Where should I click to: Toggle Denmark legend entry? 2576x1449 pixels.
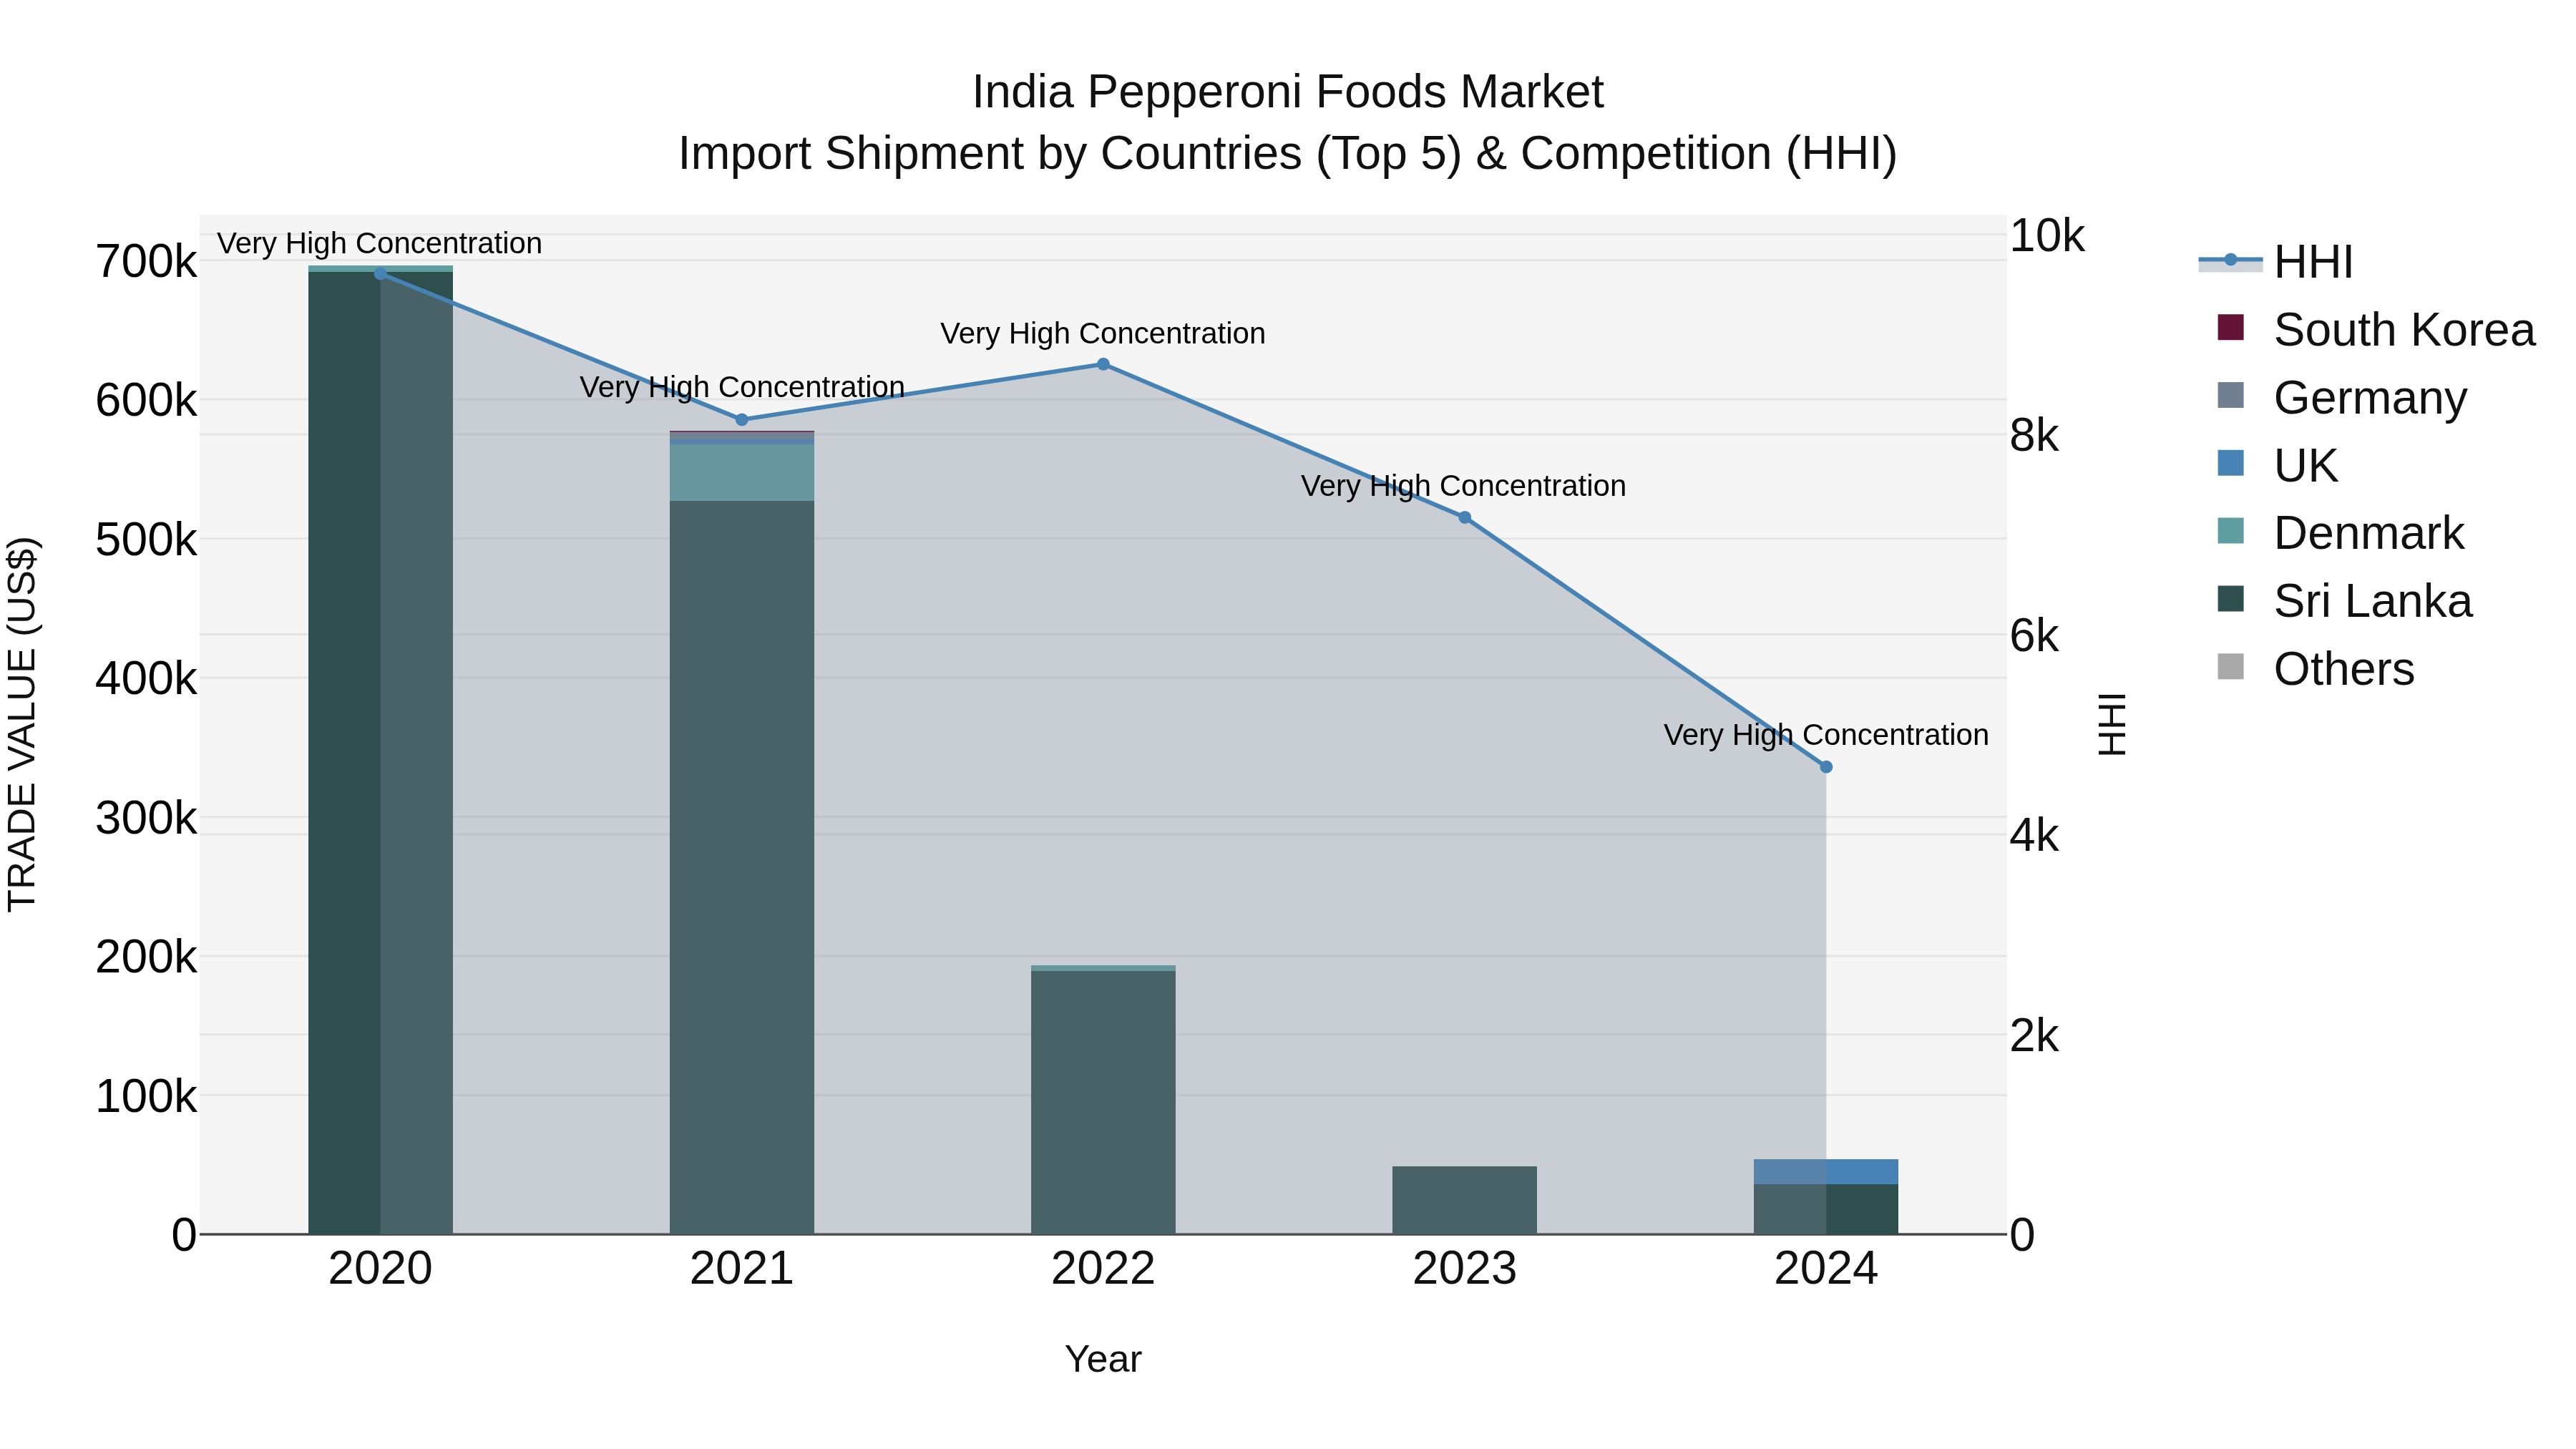[x=2341, y=533]
